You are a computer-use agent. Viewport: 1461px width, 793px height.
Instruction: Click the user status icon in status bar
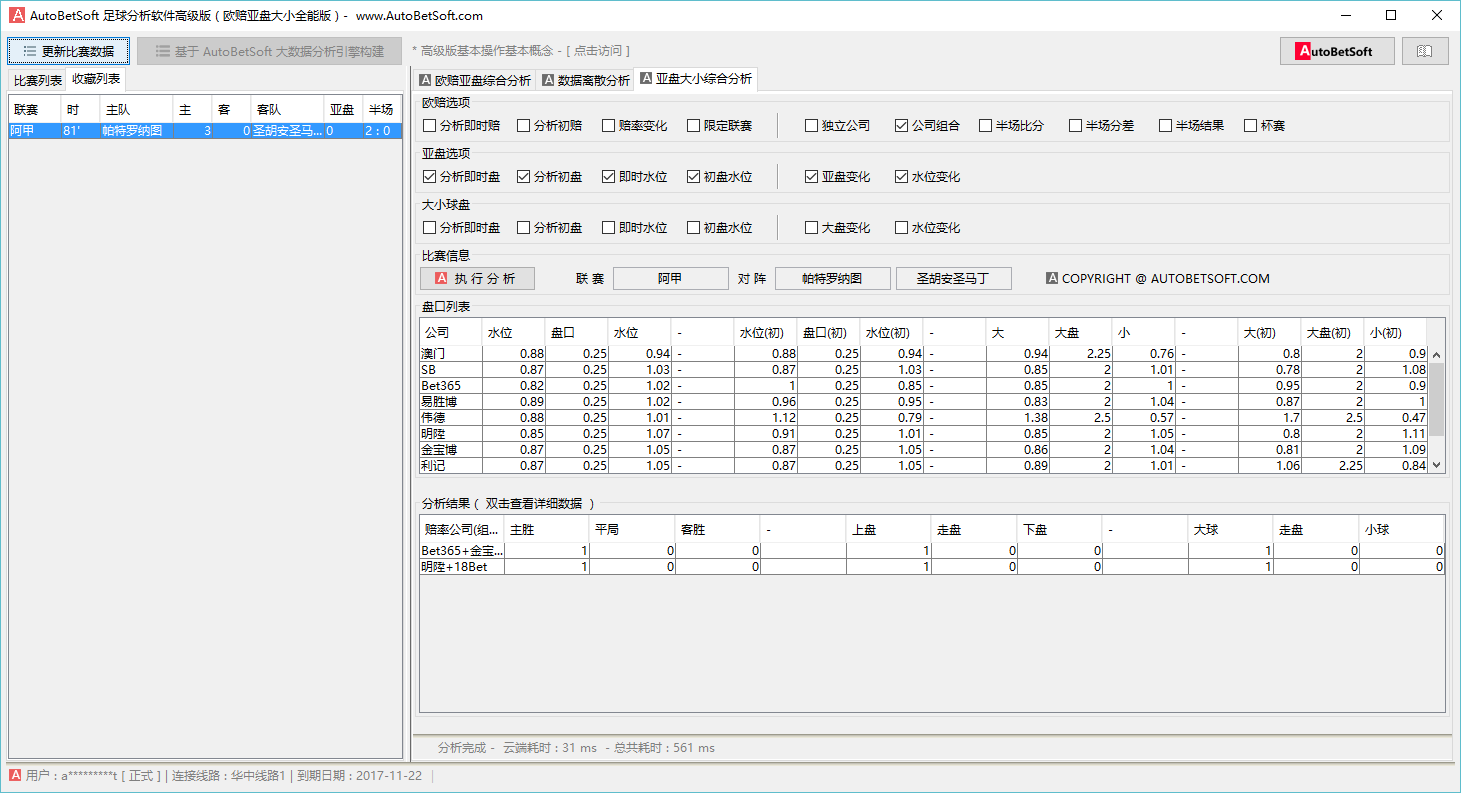[15, 775]
